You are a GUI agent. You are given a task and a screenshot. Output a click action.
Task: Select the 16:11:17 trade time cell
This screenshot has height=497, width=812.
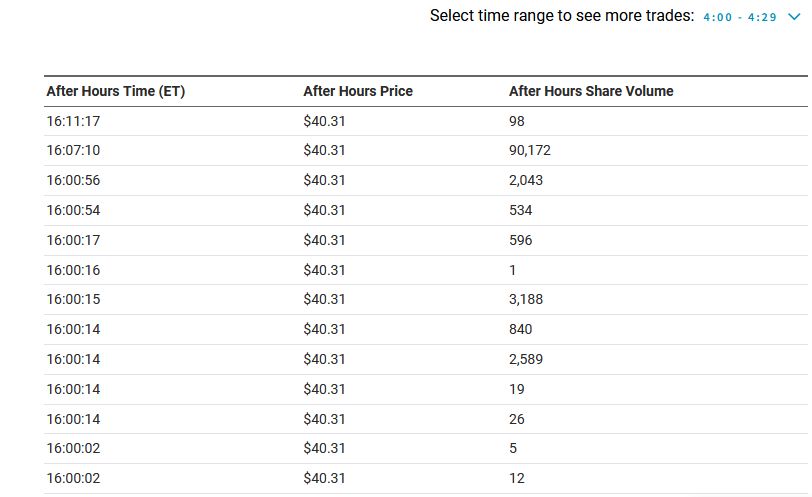(x=73, y=121)
